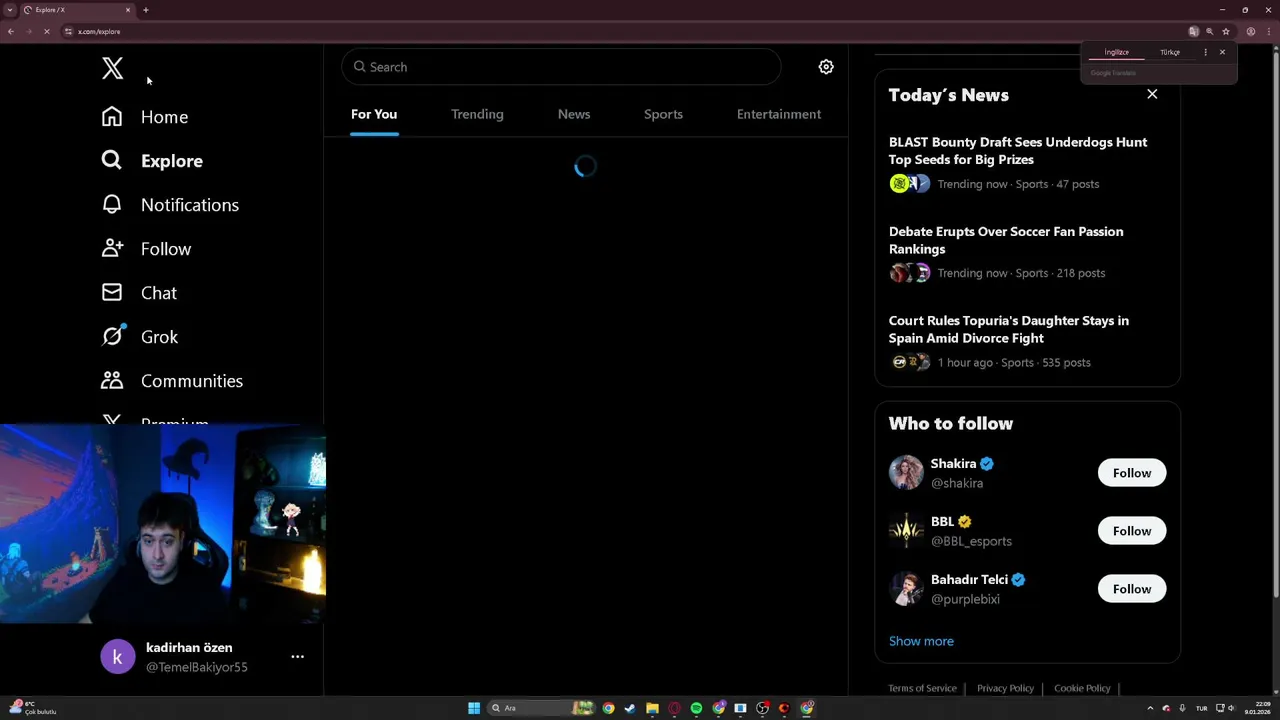Viewport: 1280px width, 720px height.
Task: Select the For You tab
Action: pos(374,114)
